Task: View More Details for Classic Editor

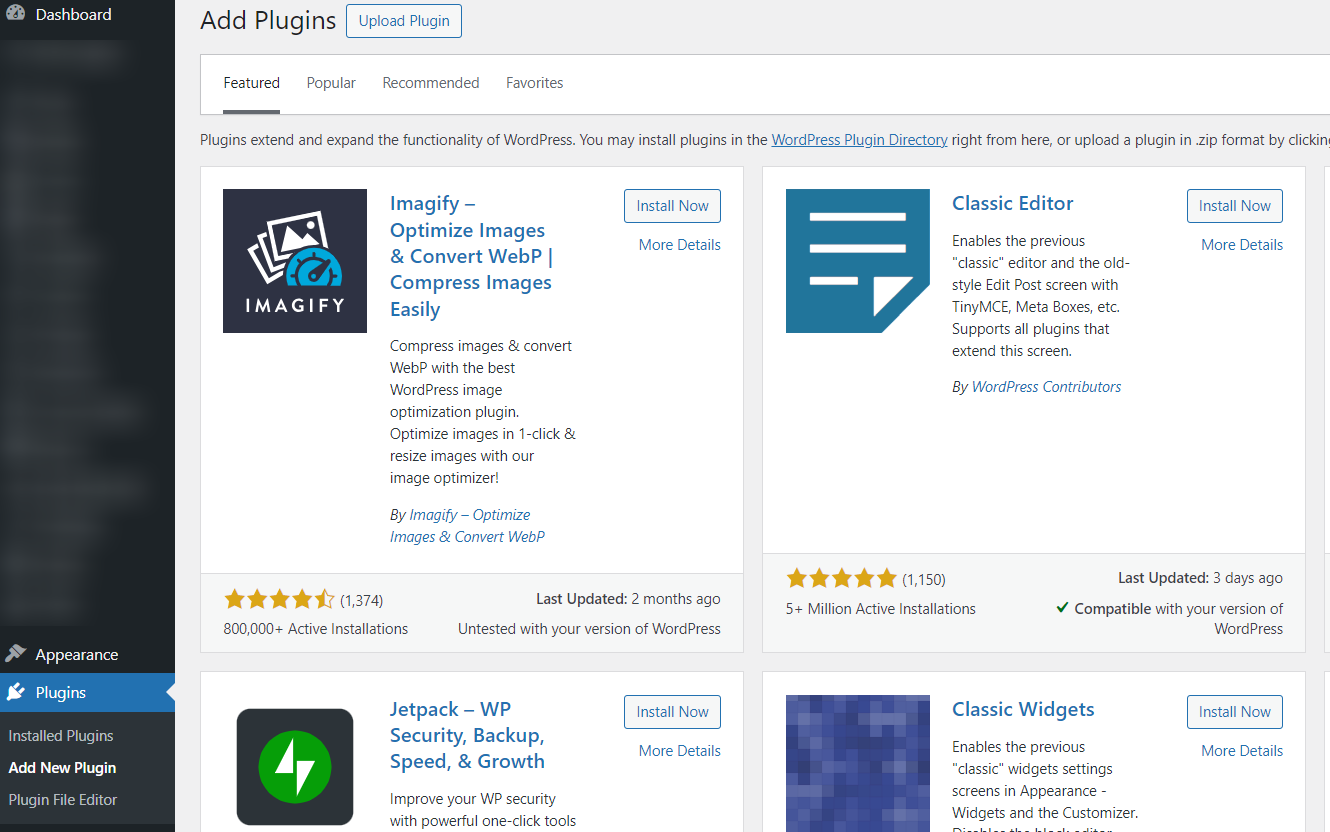Action: [1242, 245]
